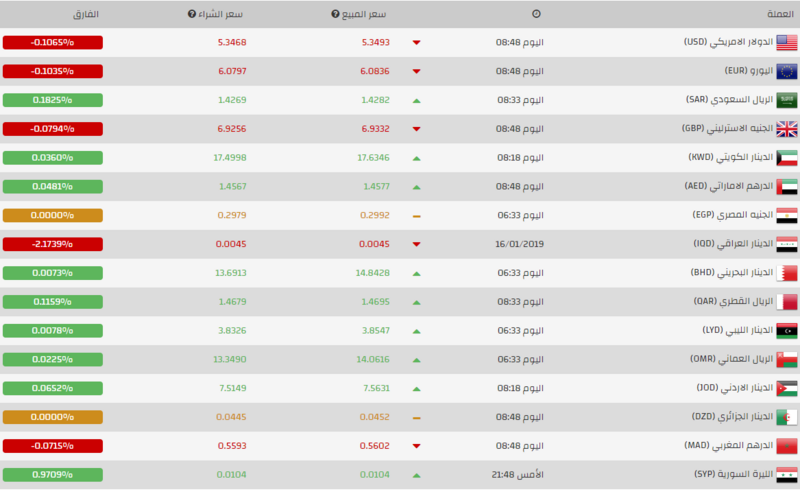Click the buy price 5.3468
This screenshot has height=492, width=800.
[232, 42]
